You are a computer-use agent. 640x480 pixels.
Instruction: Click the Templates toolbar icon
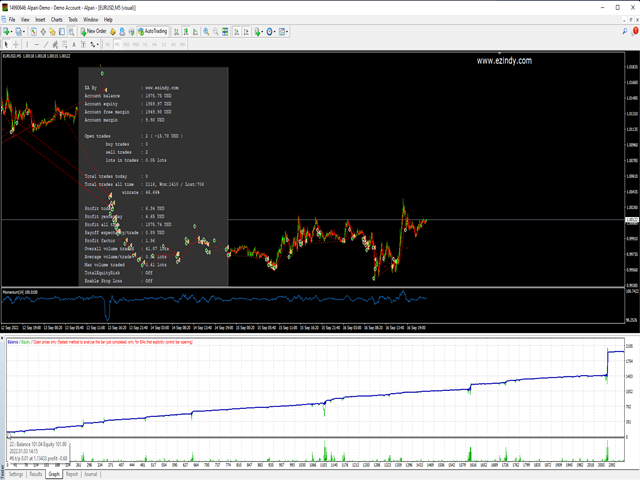click(282, 31)
